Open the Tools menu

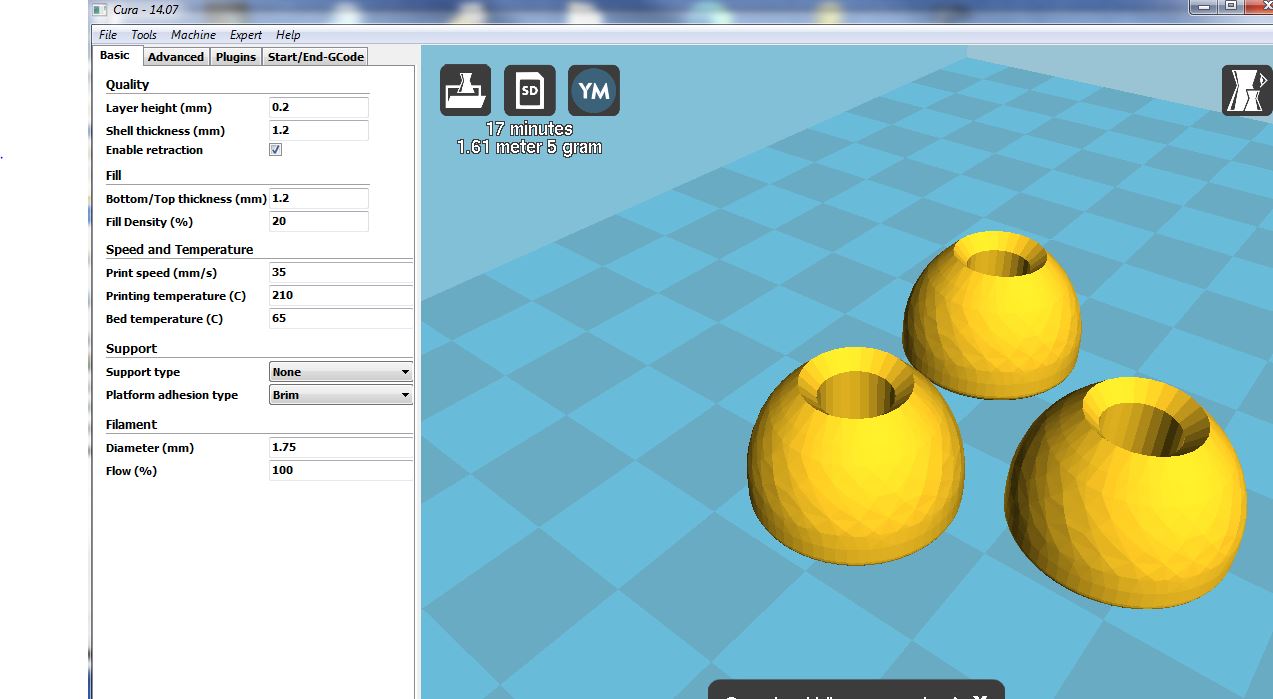(144, 35)
